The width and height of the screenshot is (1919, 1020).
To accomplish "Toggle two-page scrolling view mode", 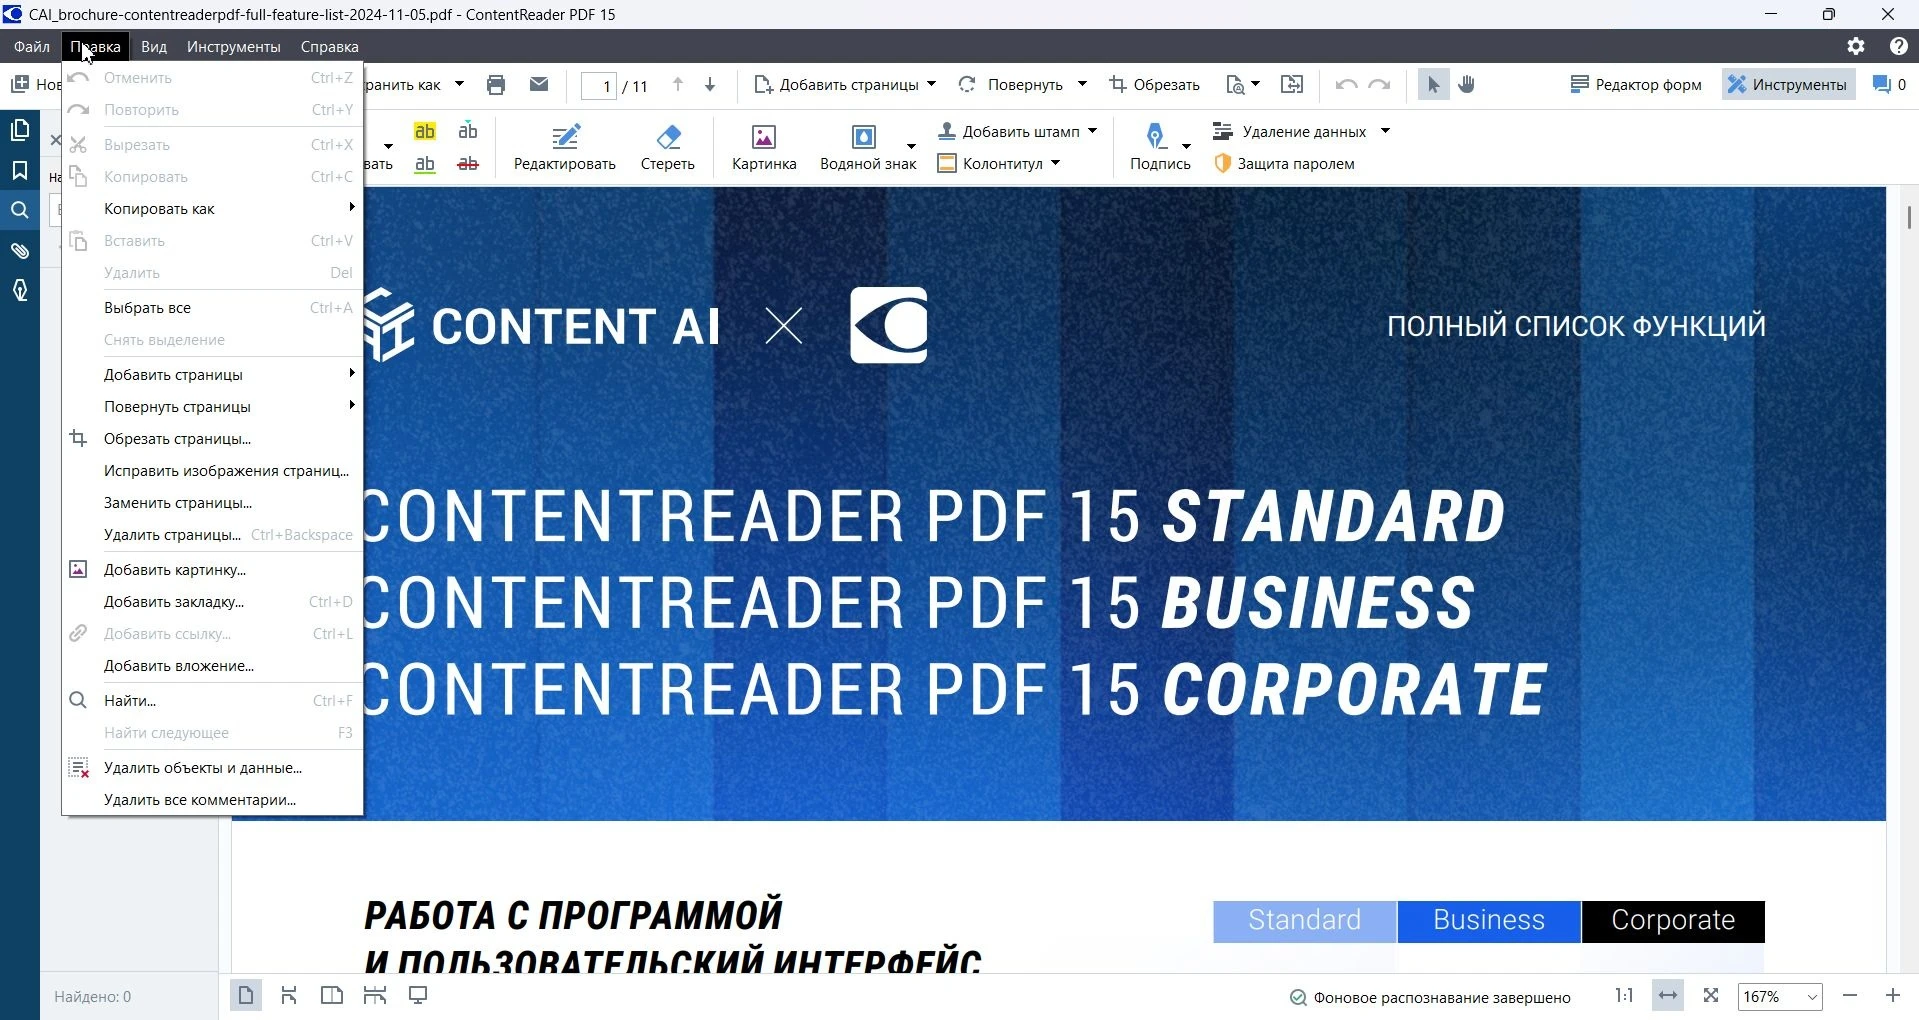I will 375,996.
